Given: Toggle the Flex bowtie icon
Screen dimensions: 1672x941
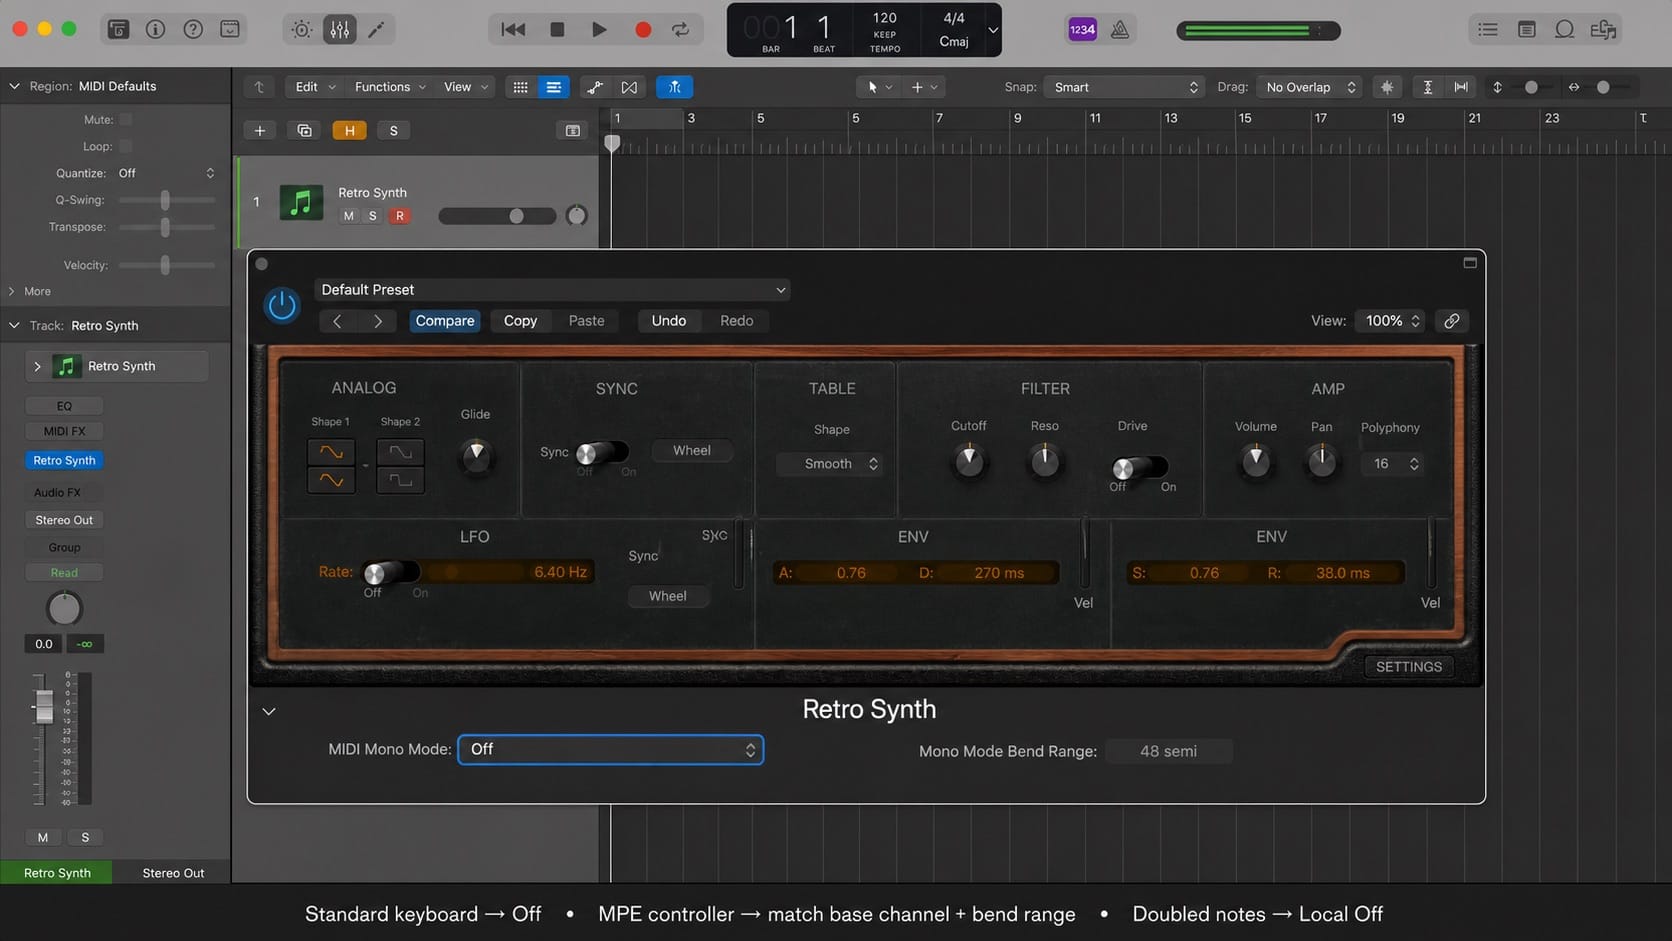Looking at the screenshot, I should coord(629,87).
